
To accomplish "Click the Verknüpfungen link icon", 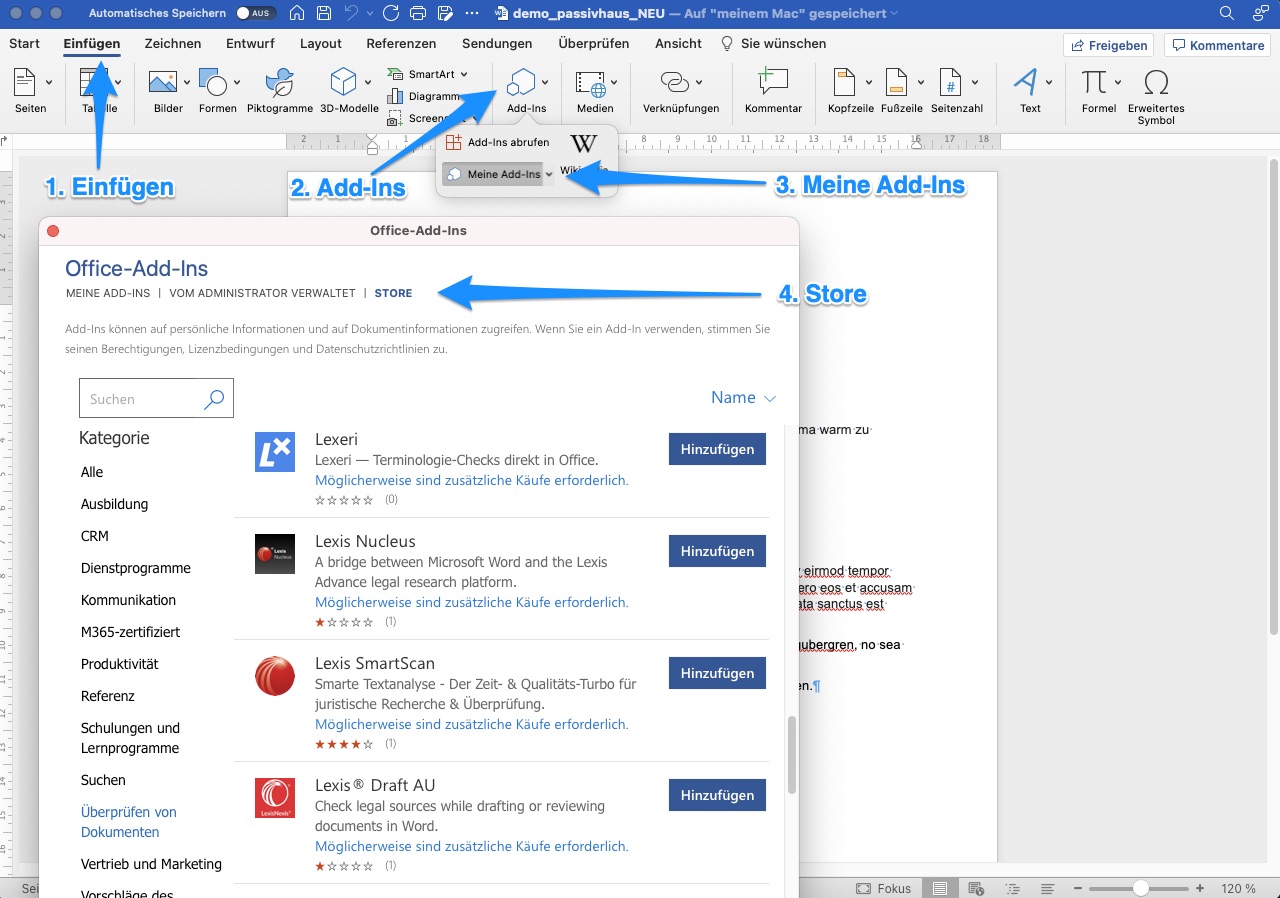I will click(676, 82).
